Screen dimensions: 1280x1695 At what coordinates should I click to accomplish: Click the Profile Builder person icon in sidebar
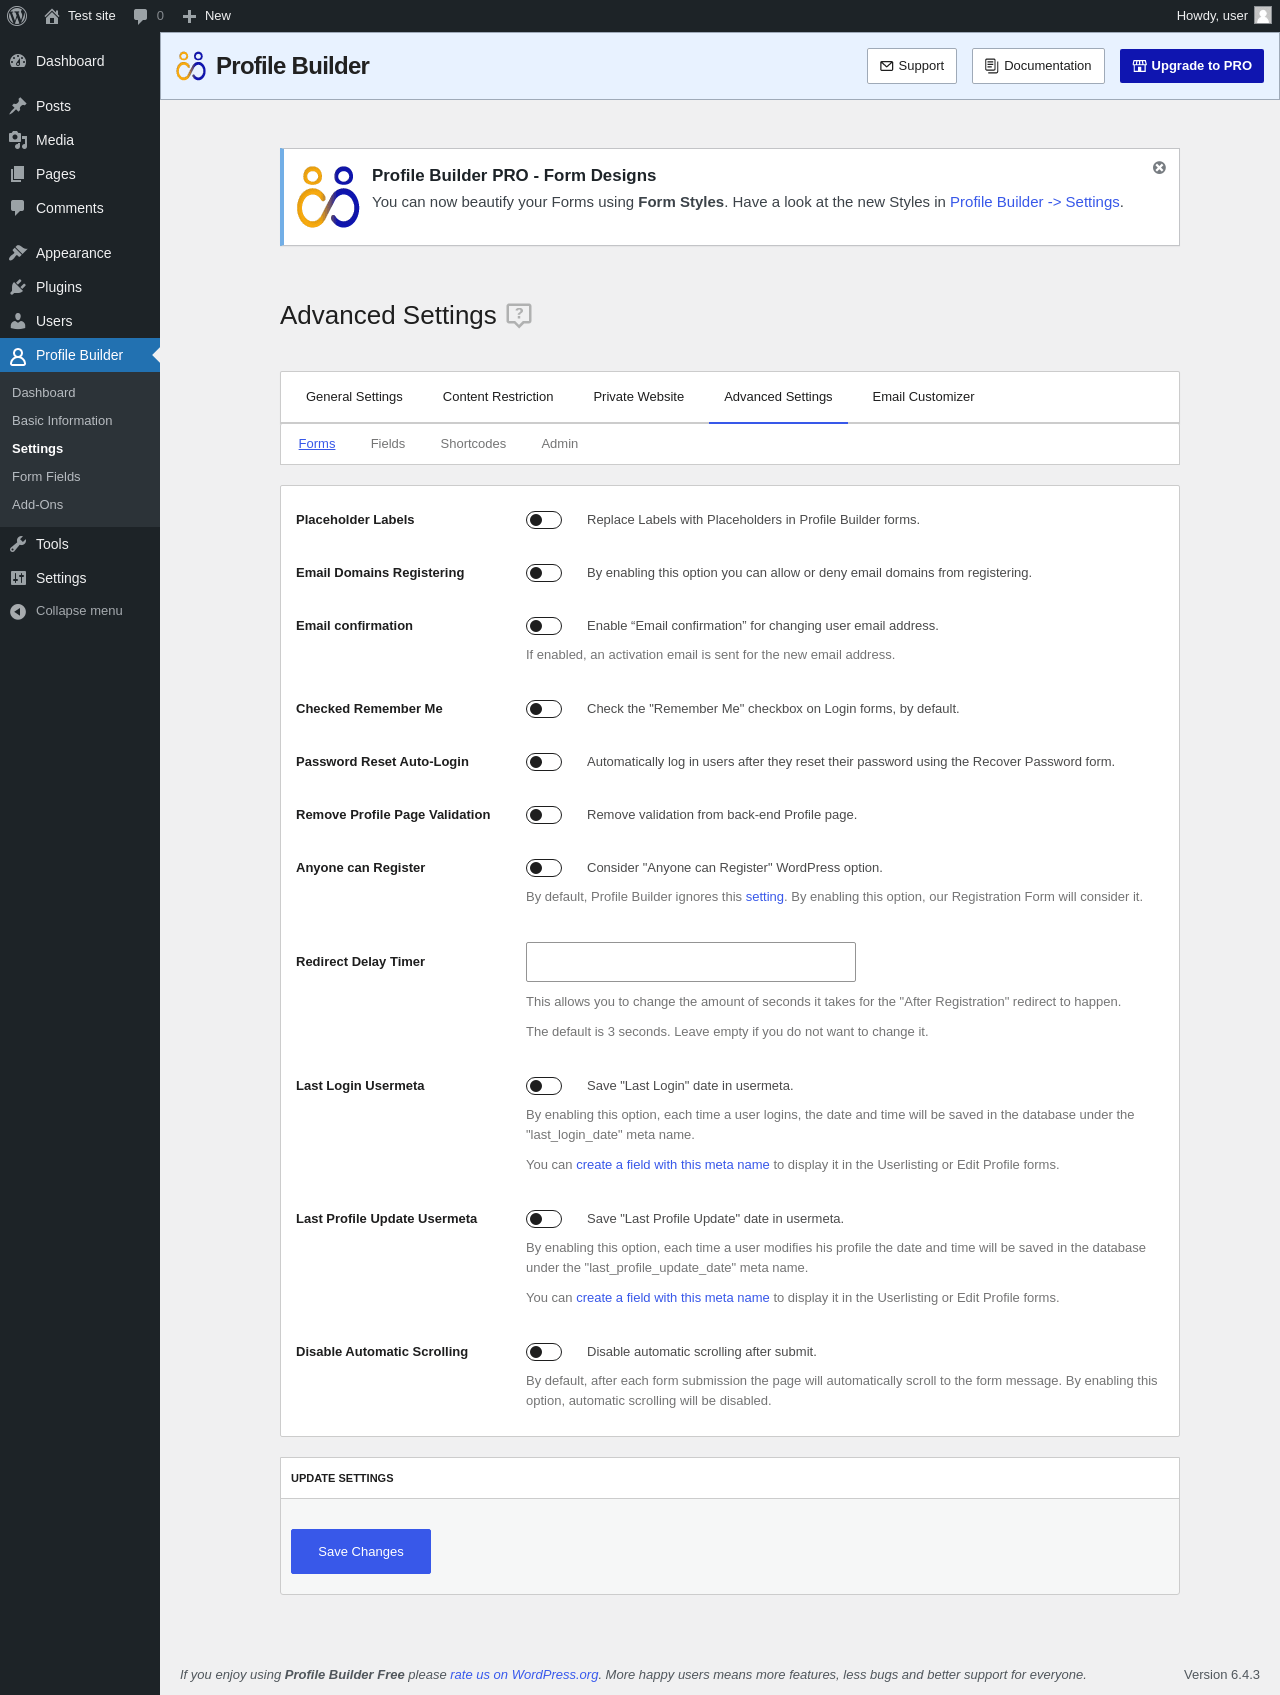[x=18, y=356]
